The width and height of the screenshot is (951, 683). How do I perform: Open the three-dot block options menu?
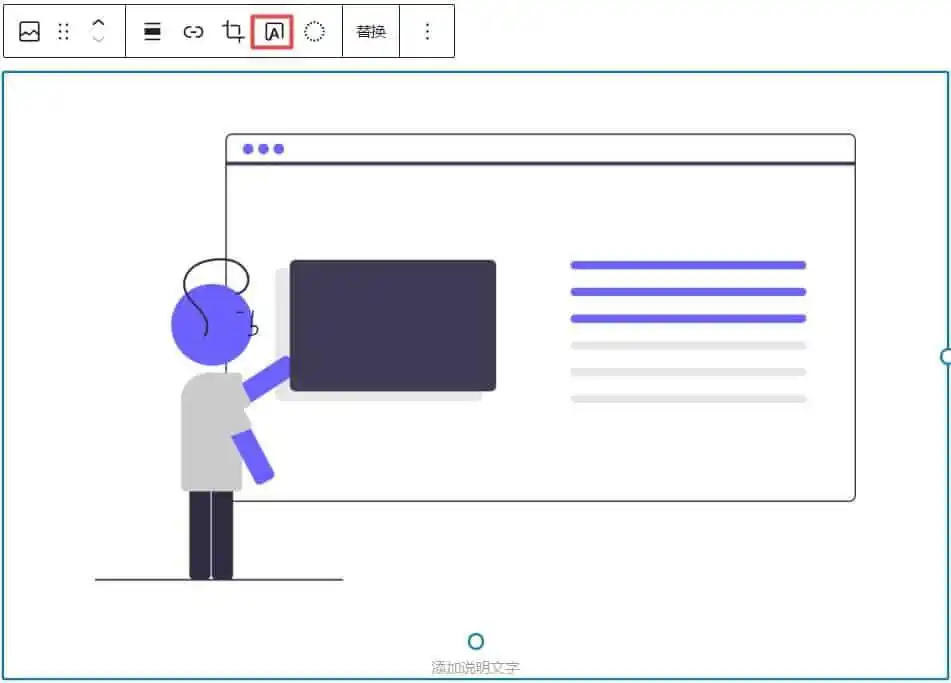point(427,32)
